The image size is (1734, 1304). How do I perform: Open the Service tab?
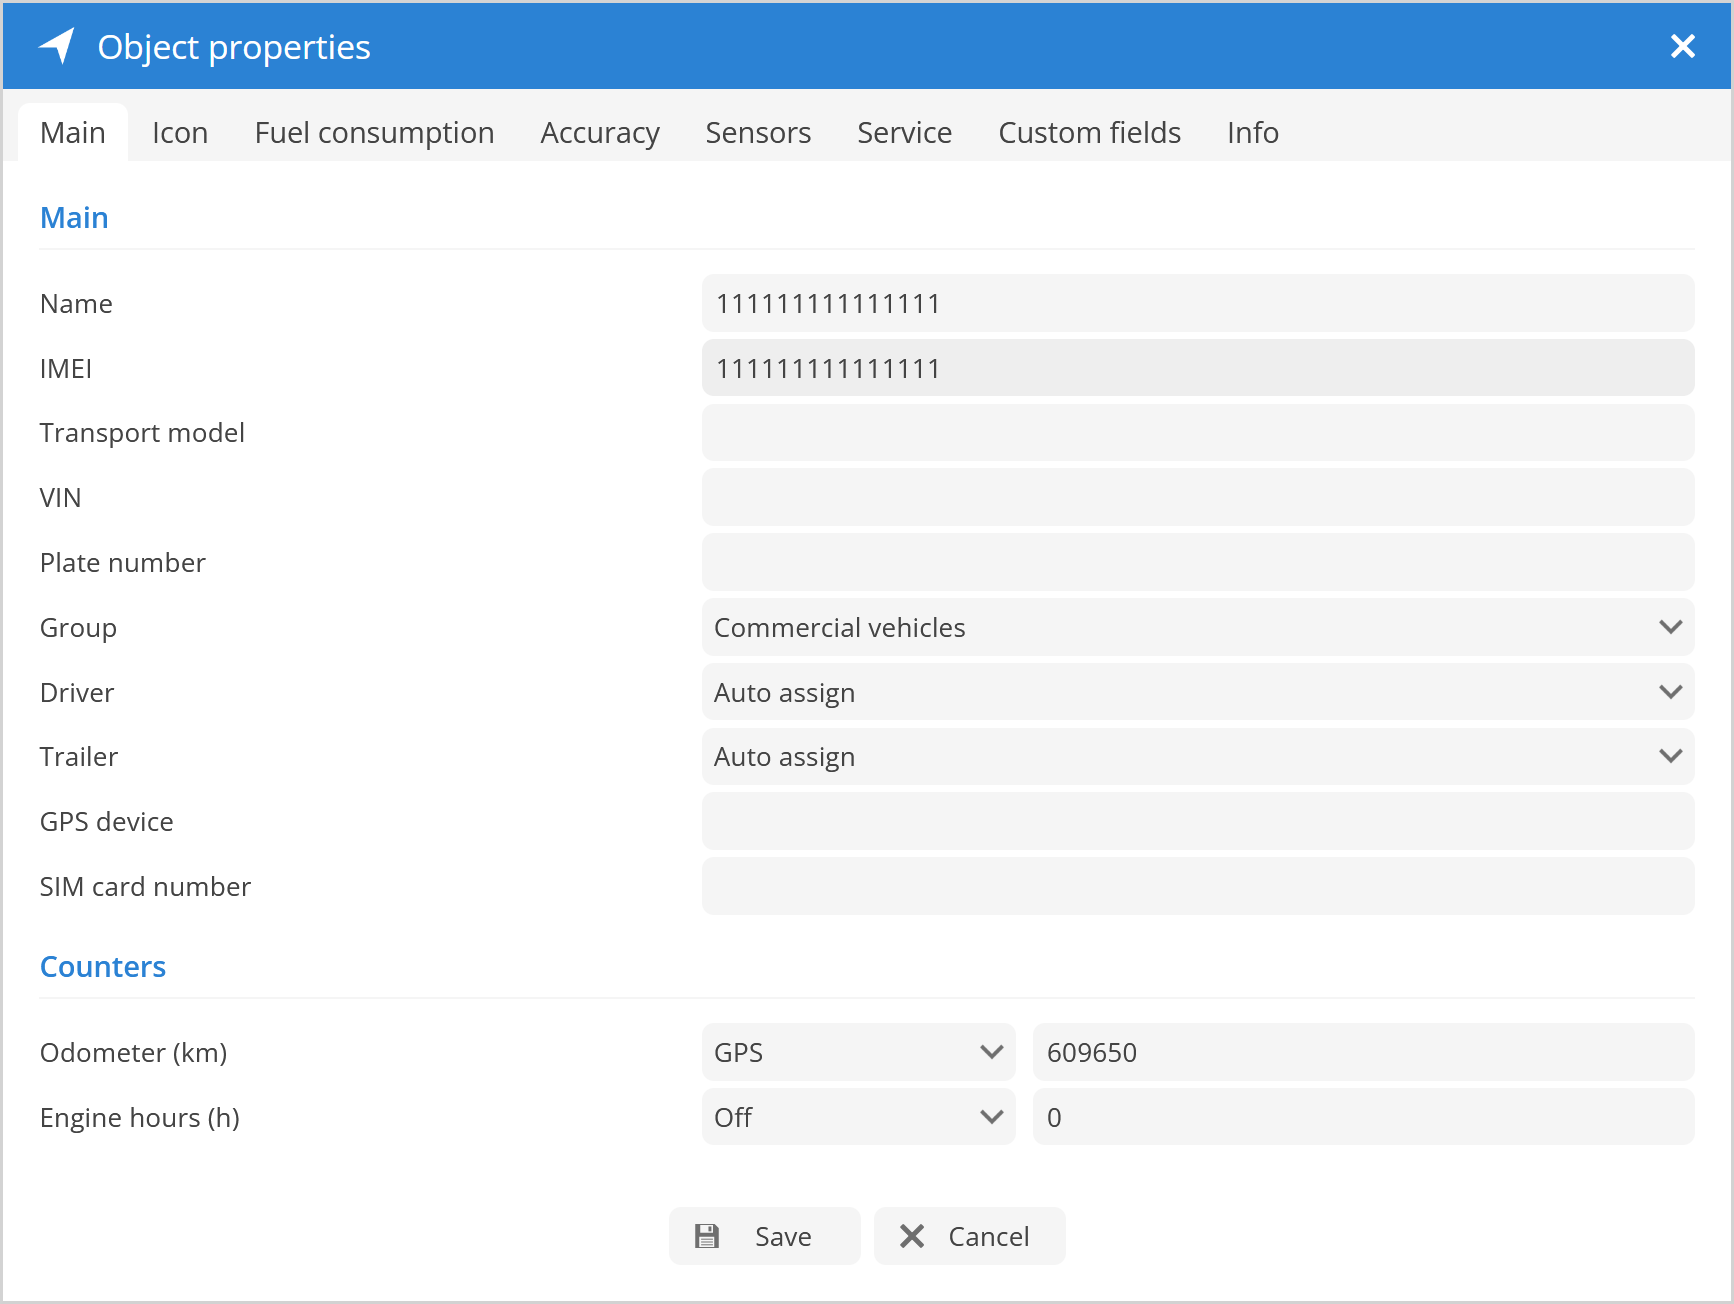904,133
